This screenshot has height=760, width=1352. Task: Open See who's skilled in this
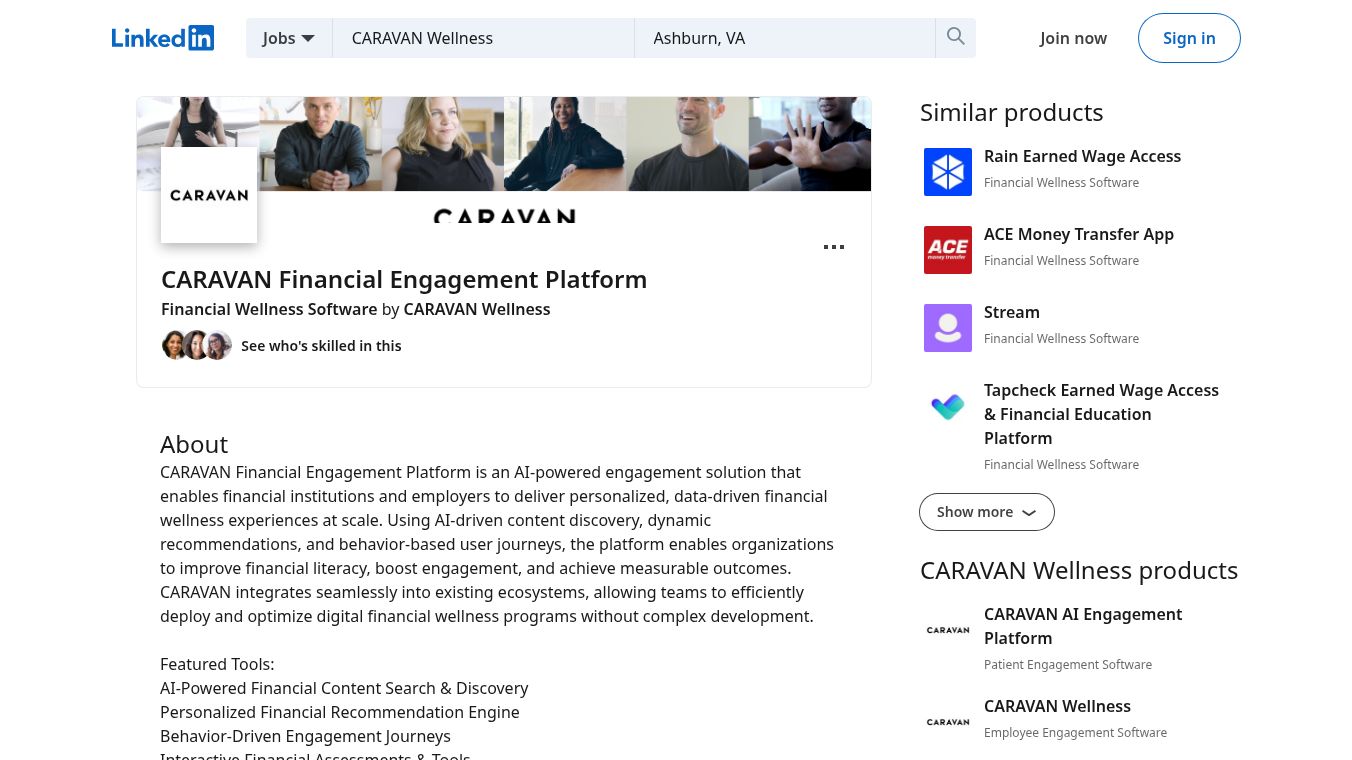tap(321, 345)
